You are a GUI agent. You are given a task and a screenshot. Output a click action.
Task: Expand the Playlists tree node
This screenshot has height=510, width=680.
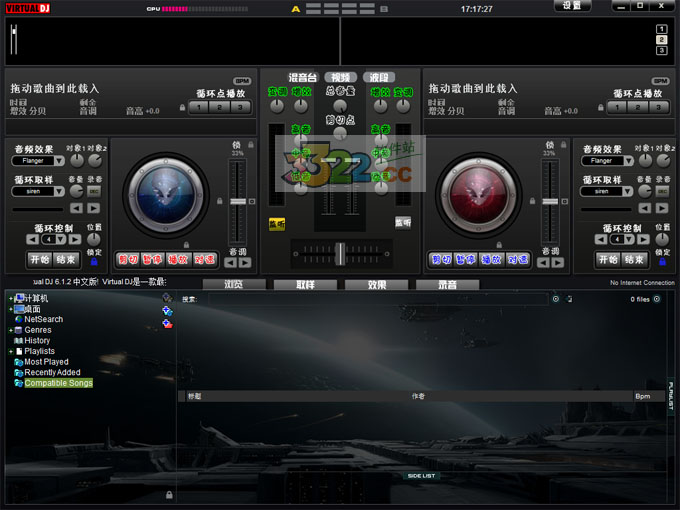(x=11, y=351)
